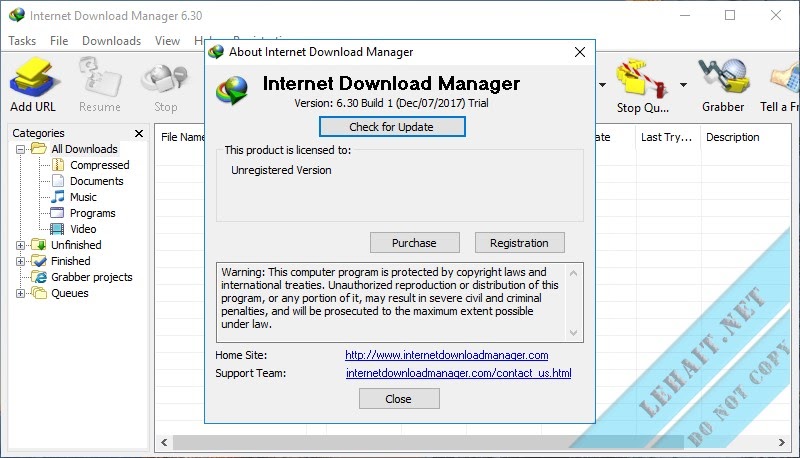This screenshot has width=800, height=458.
Task: Click the Last Try column header
Action: [666, 137]
